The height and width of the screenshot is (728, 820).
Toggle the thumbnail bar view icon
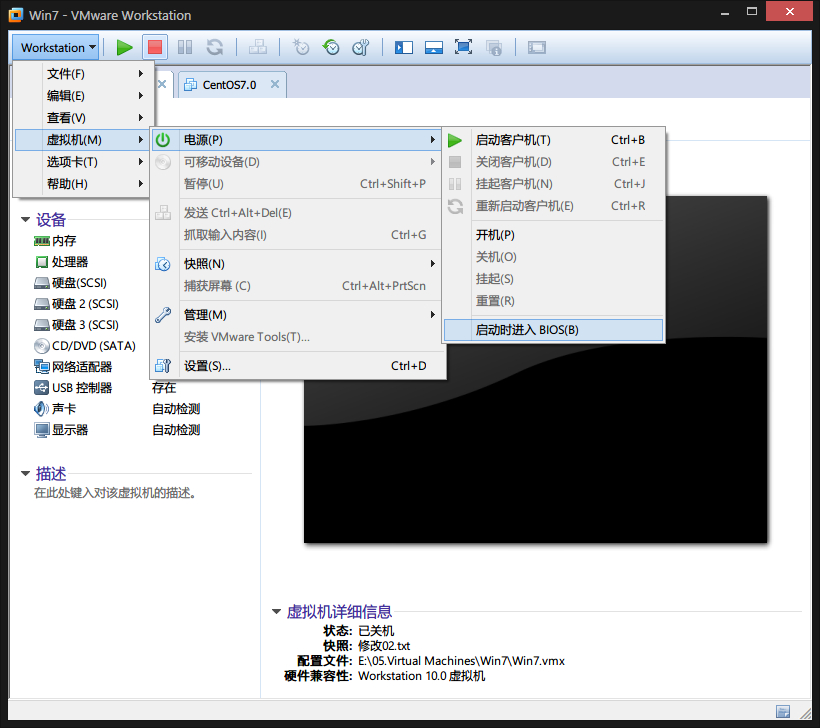[x=434, y=48]
